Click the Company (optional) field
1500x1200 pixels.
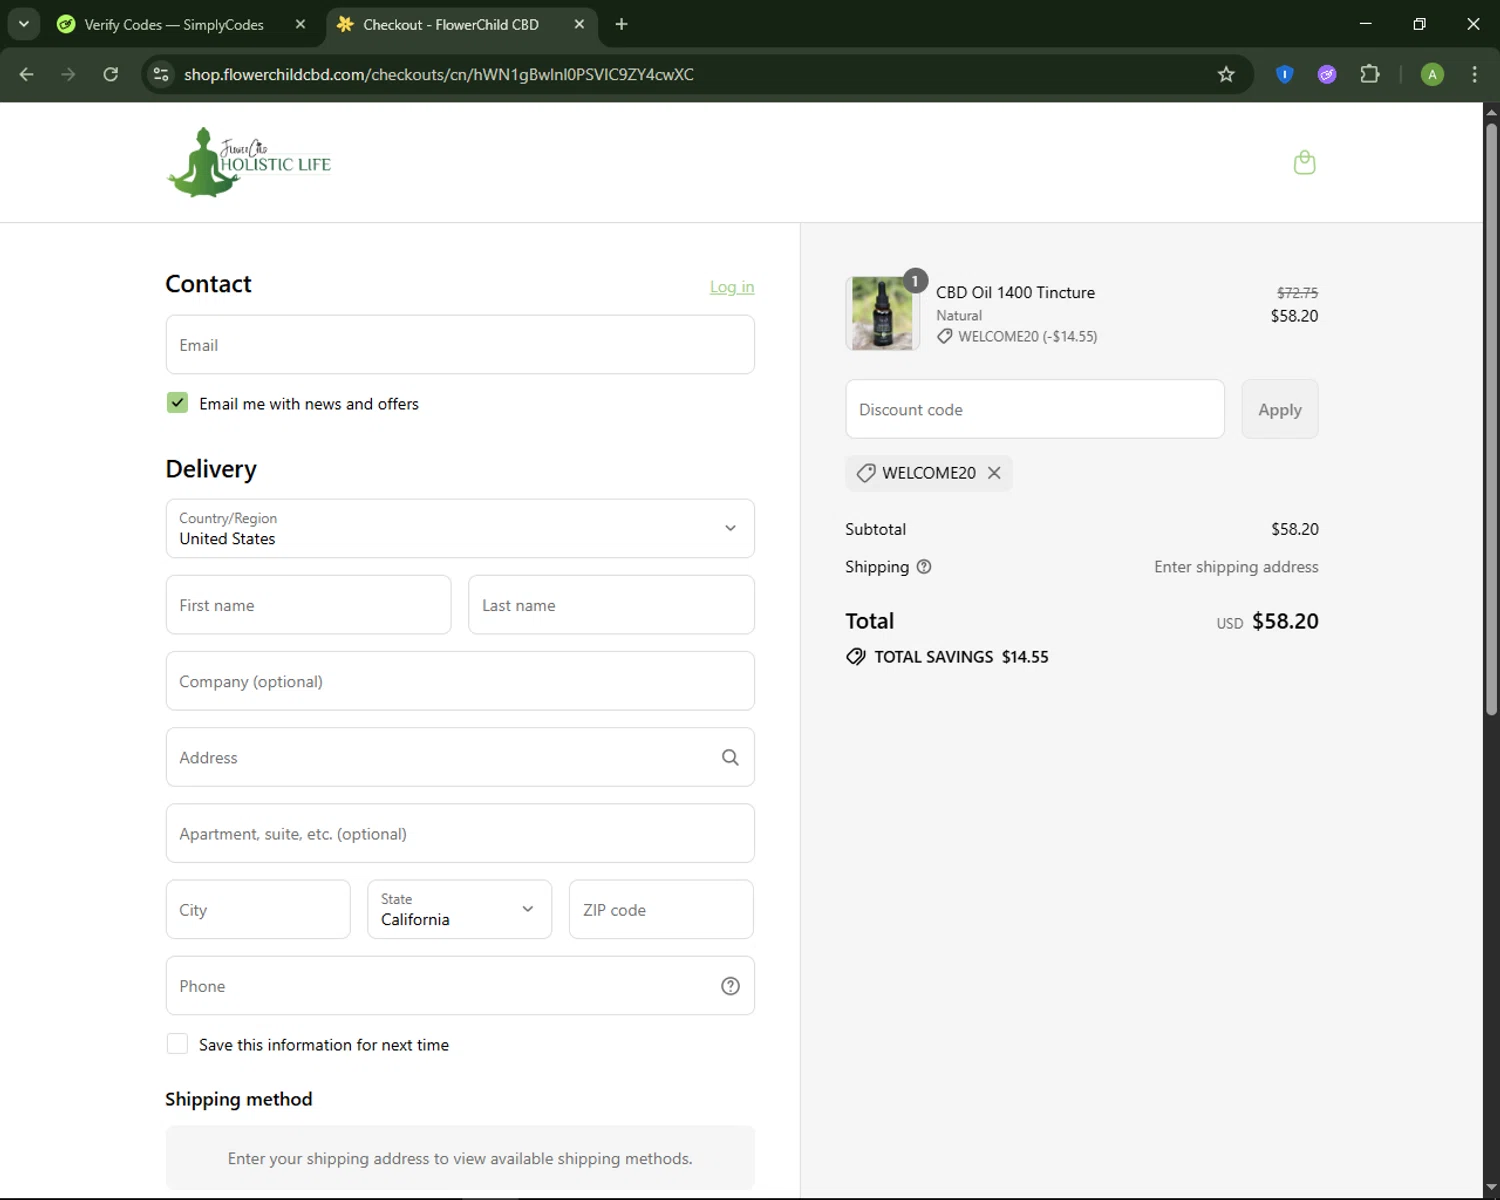tap(460, 681)
